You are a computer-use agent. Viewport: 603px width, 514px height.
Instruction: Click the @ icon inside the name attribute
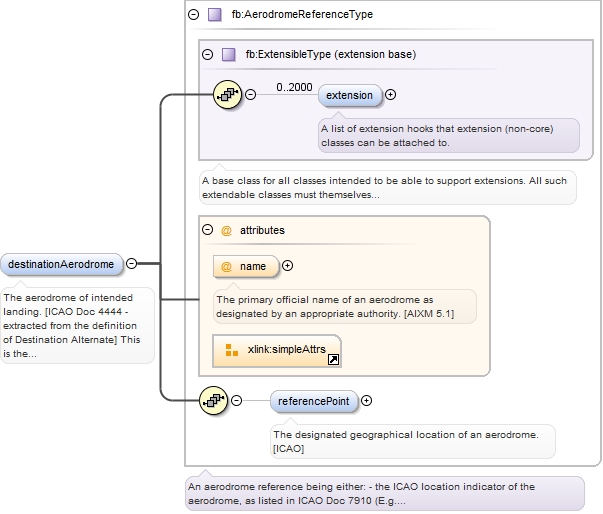pos(226,266)
